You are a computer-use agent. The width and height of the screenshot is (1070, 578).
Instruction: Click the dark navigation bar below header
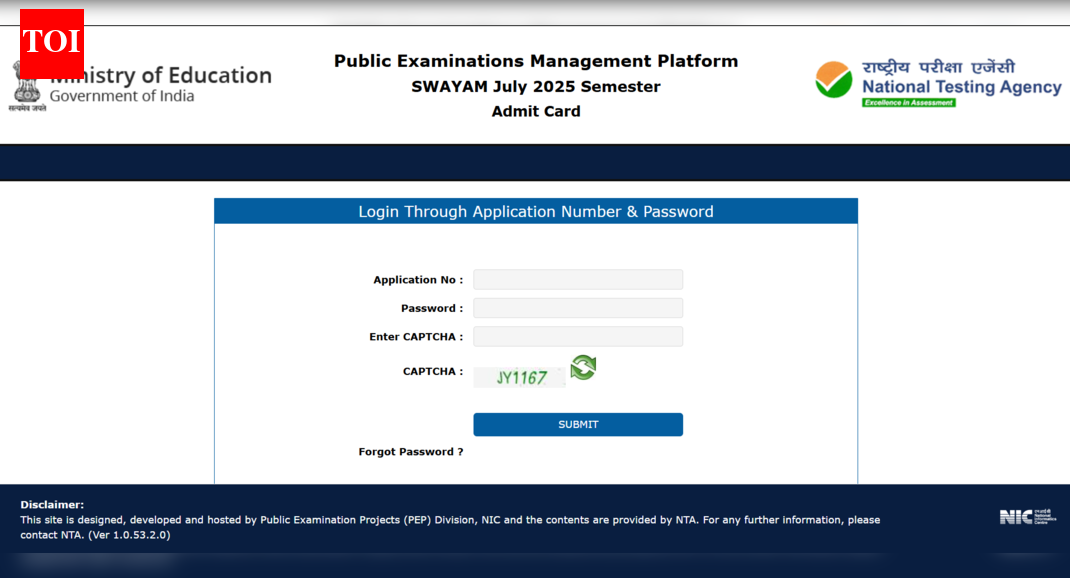[535, 158]
